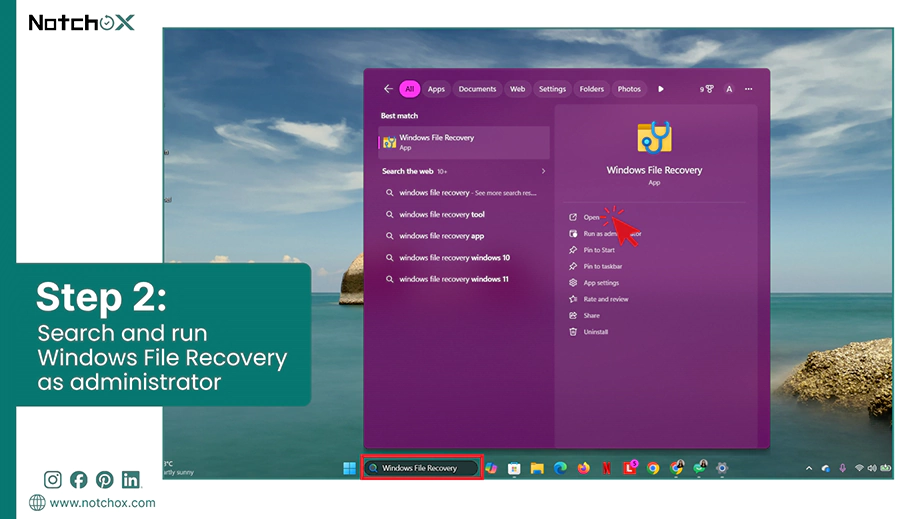Switch to the Apps filter tab

436,89
